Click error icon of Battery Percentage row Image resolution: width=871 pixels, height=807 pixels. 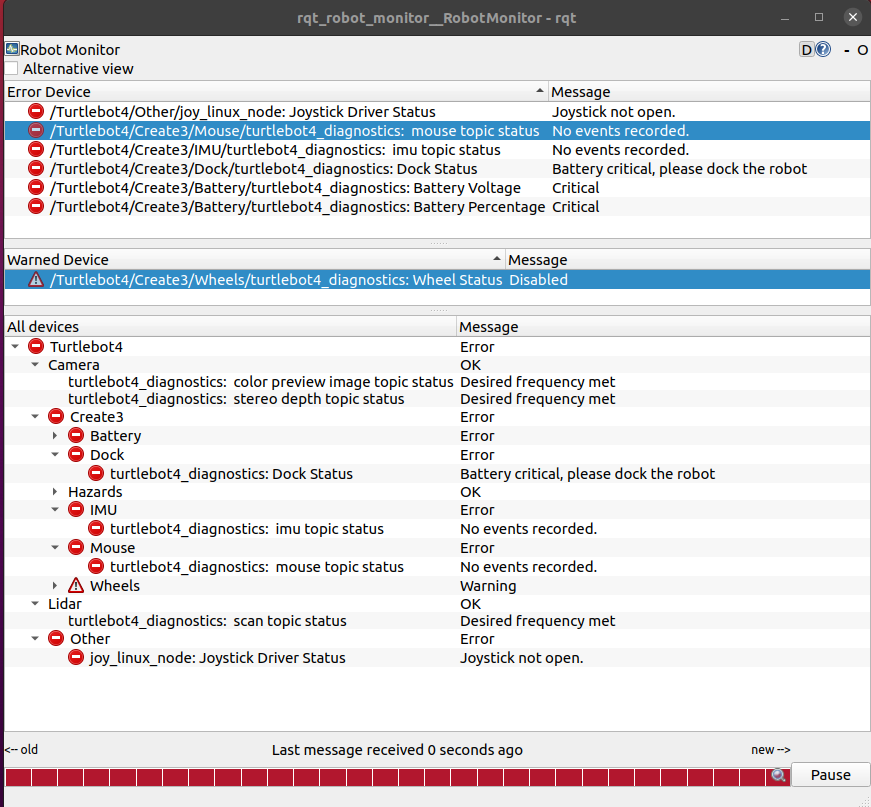tap(36, 206)
